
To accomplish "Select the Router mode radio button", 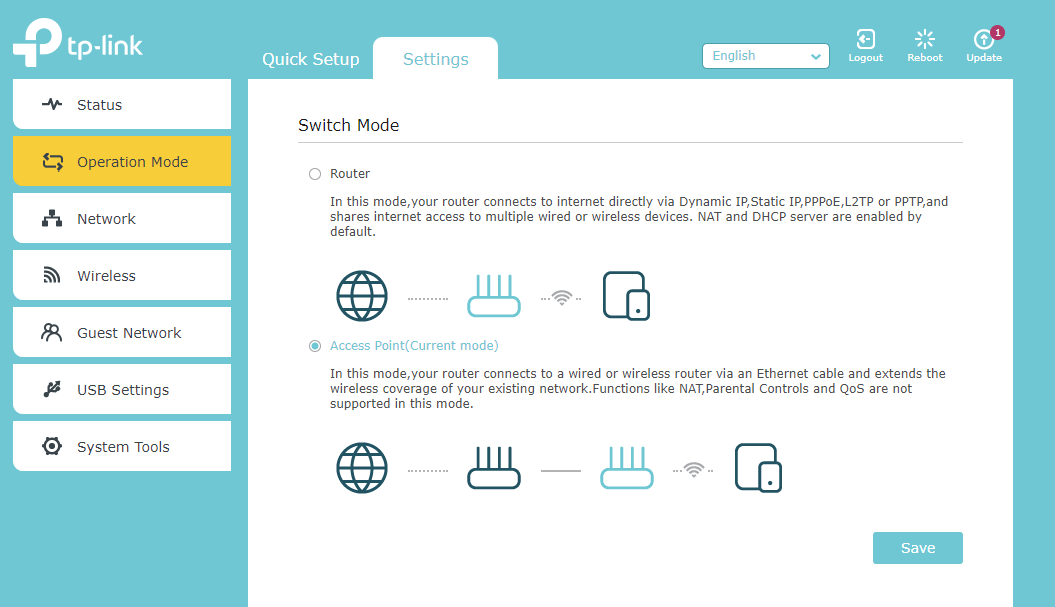I will point(315,174).
